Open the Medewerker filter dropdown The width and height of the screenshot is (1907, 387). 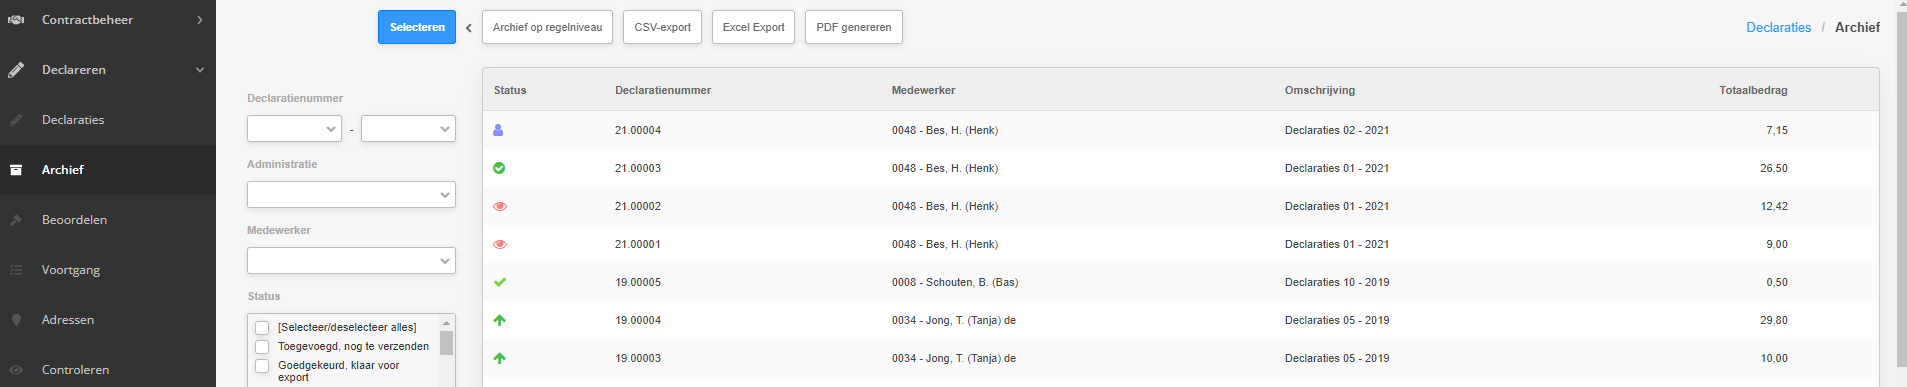pos(351,260)
